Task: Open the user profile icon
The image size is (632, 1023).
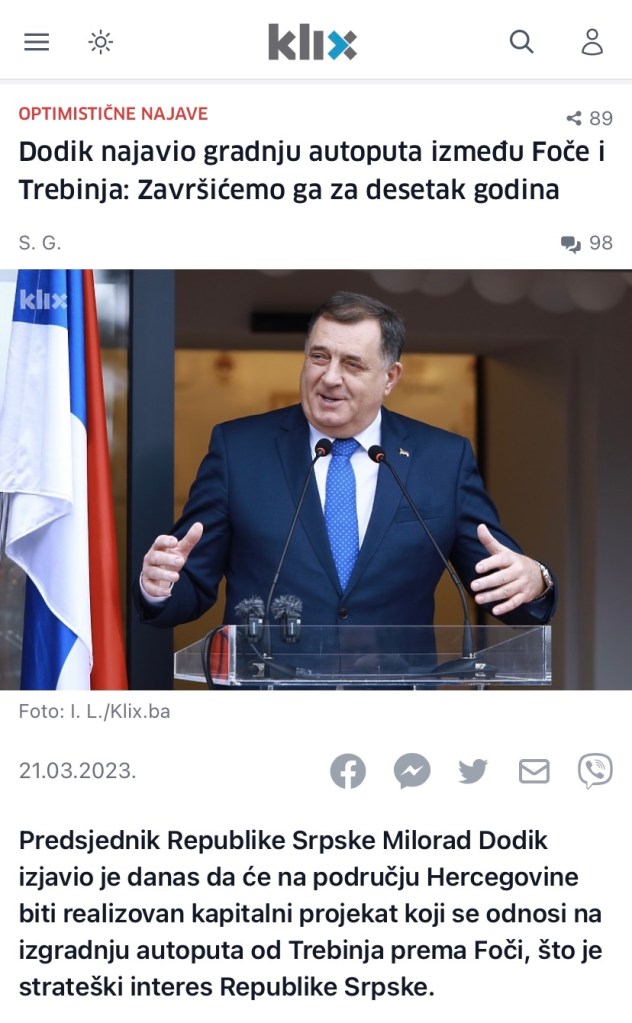Action: [x=592, y=42]
